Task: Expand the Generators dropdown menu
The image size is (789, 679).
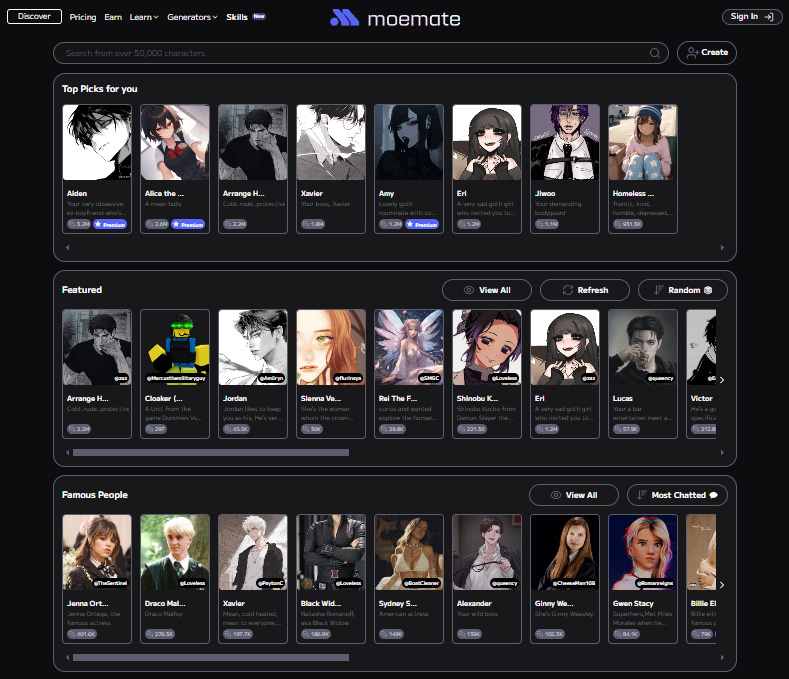Action: point(192,17)
